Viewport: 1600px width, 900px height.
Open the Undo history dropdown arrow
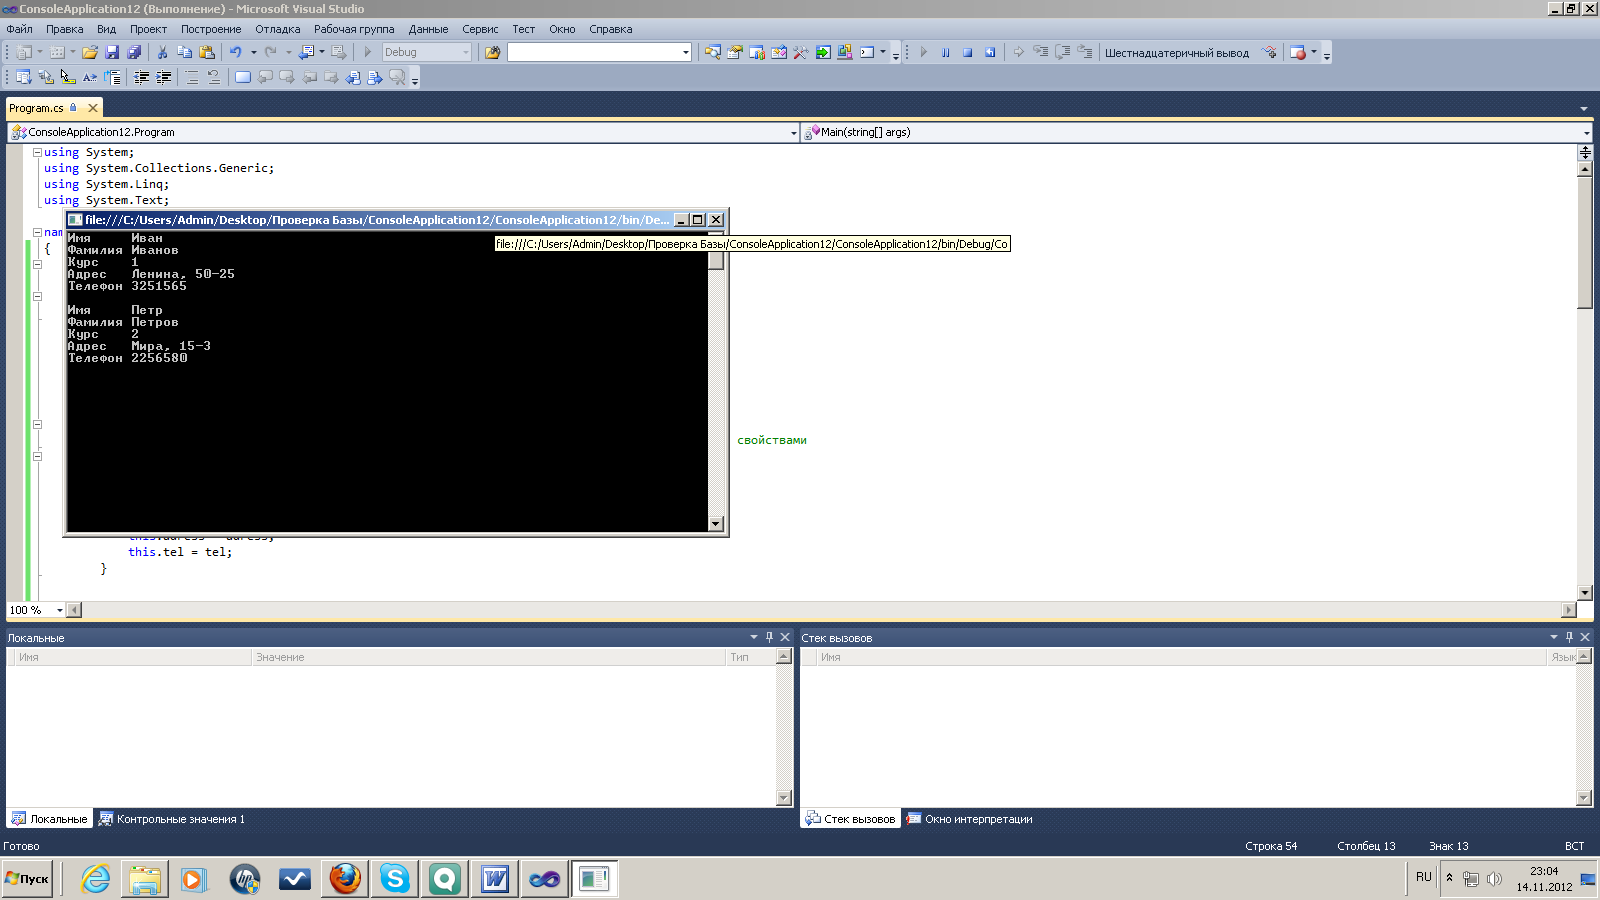(x=254, y=52)
